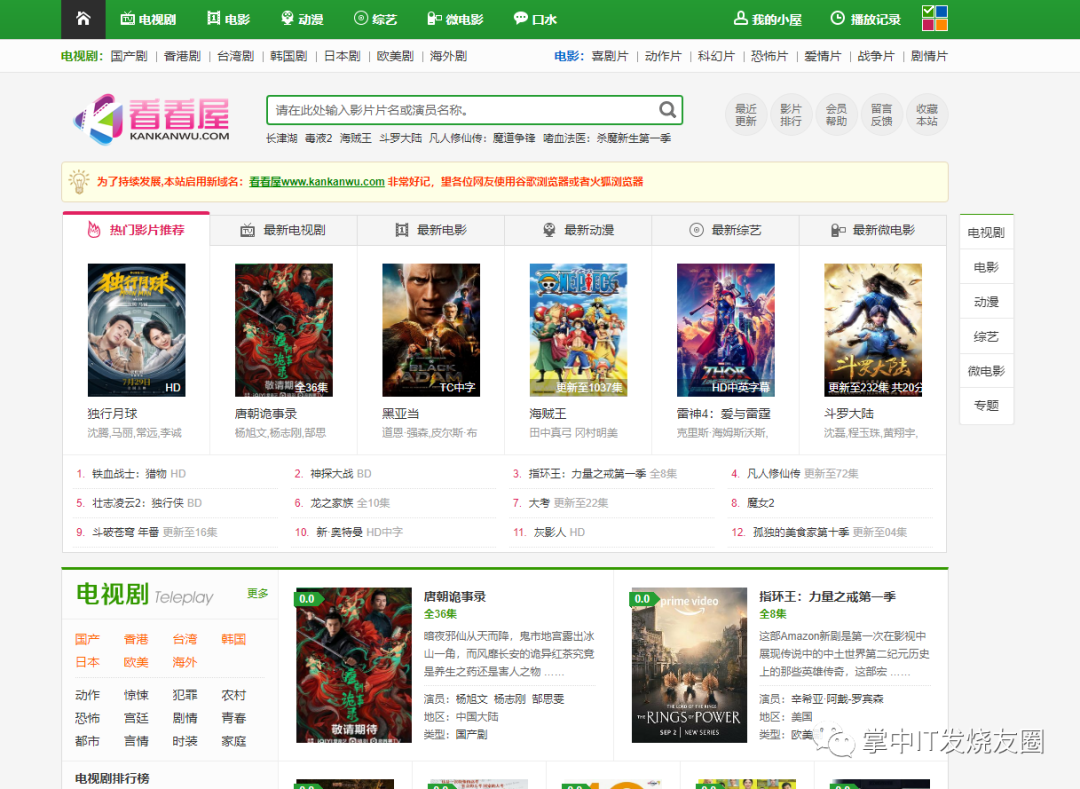Filter teleplay by 犯罪 genre
The width and height of the screenshot is (1080, 789).
(x=185, y=695)
